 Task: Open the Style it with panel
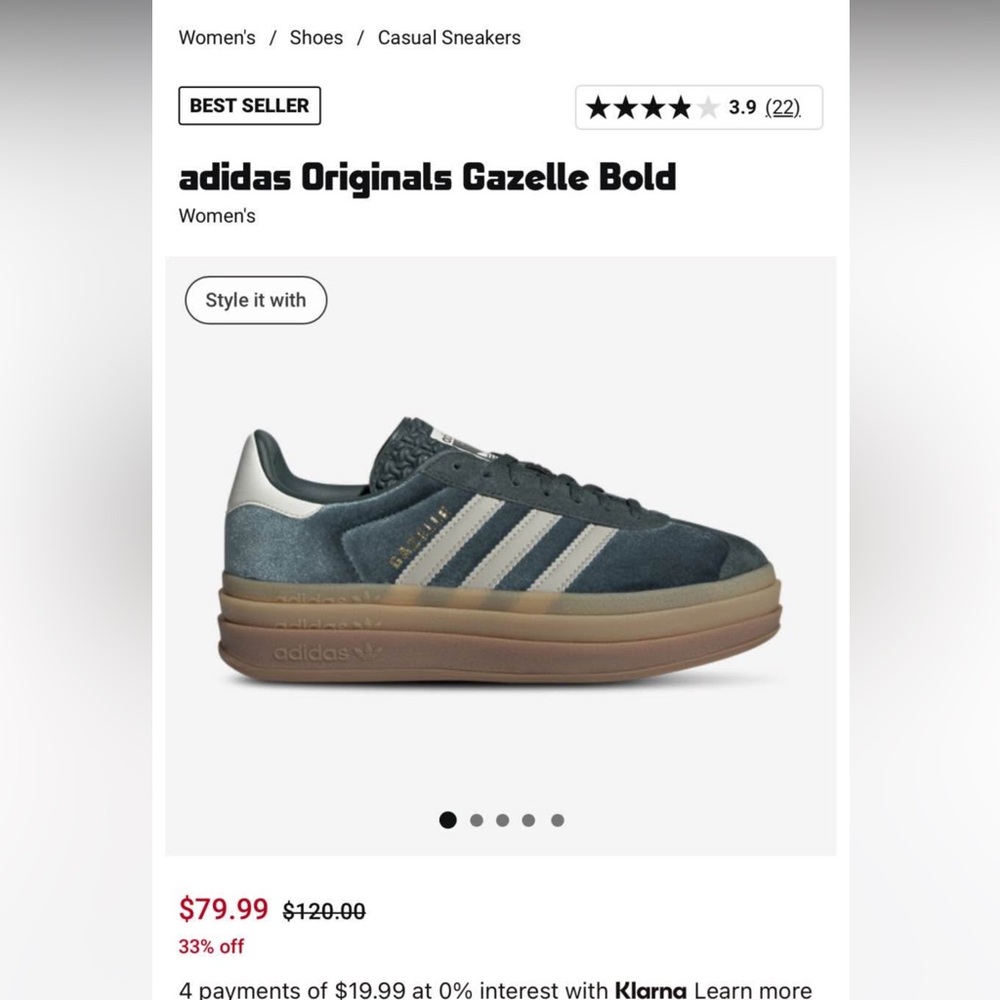pos(255,299)
